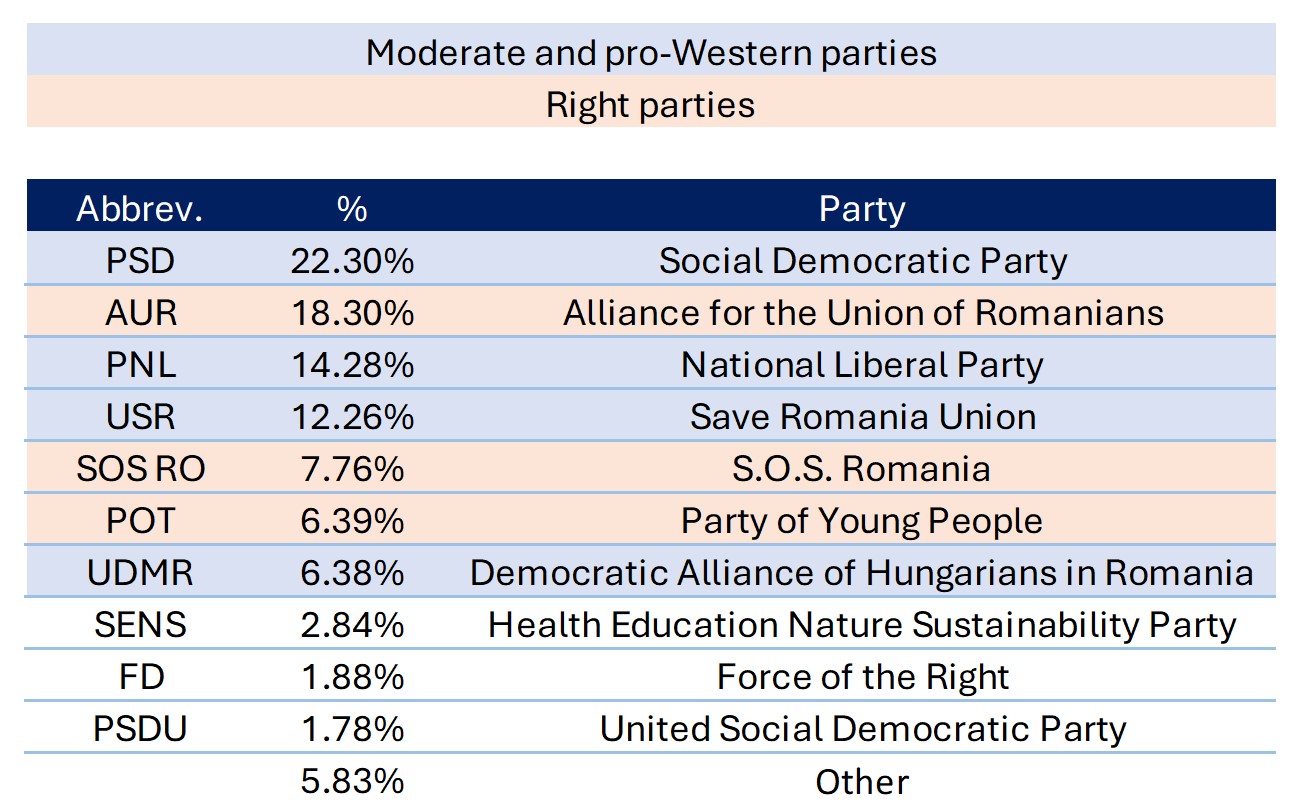Select the 'Force of the Right' cell

coord(862,677)
